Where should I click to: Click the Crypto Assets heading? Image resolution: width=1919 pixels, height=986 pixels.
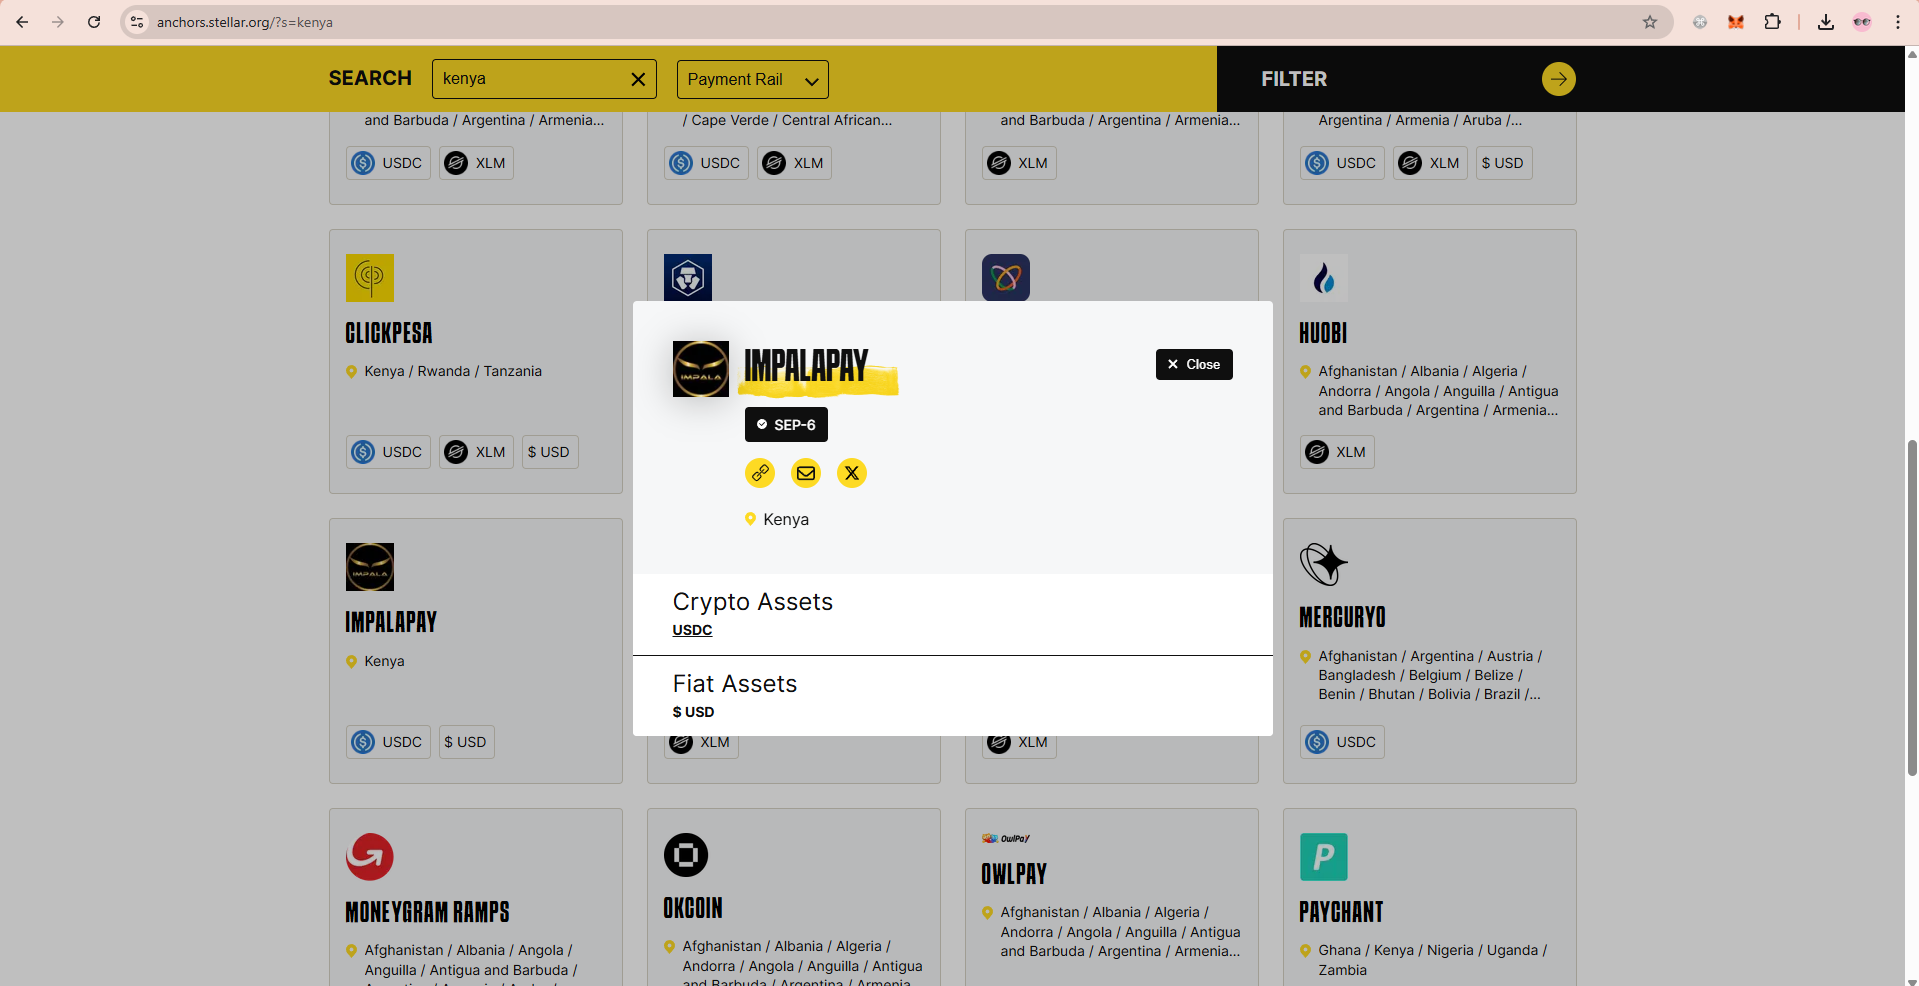pos(753,602)
